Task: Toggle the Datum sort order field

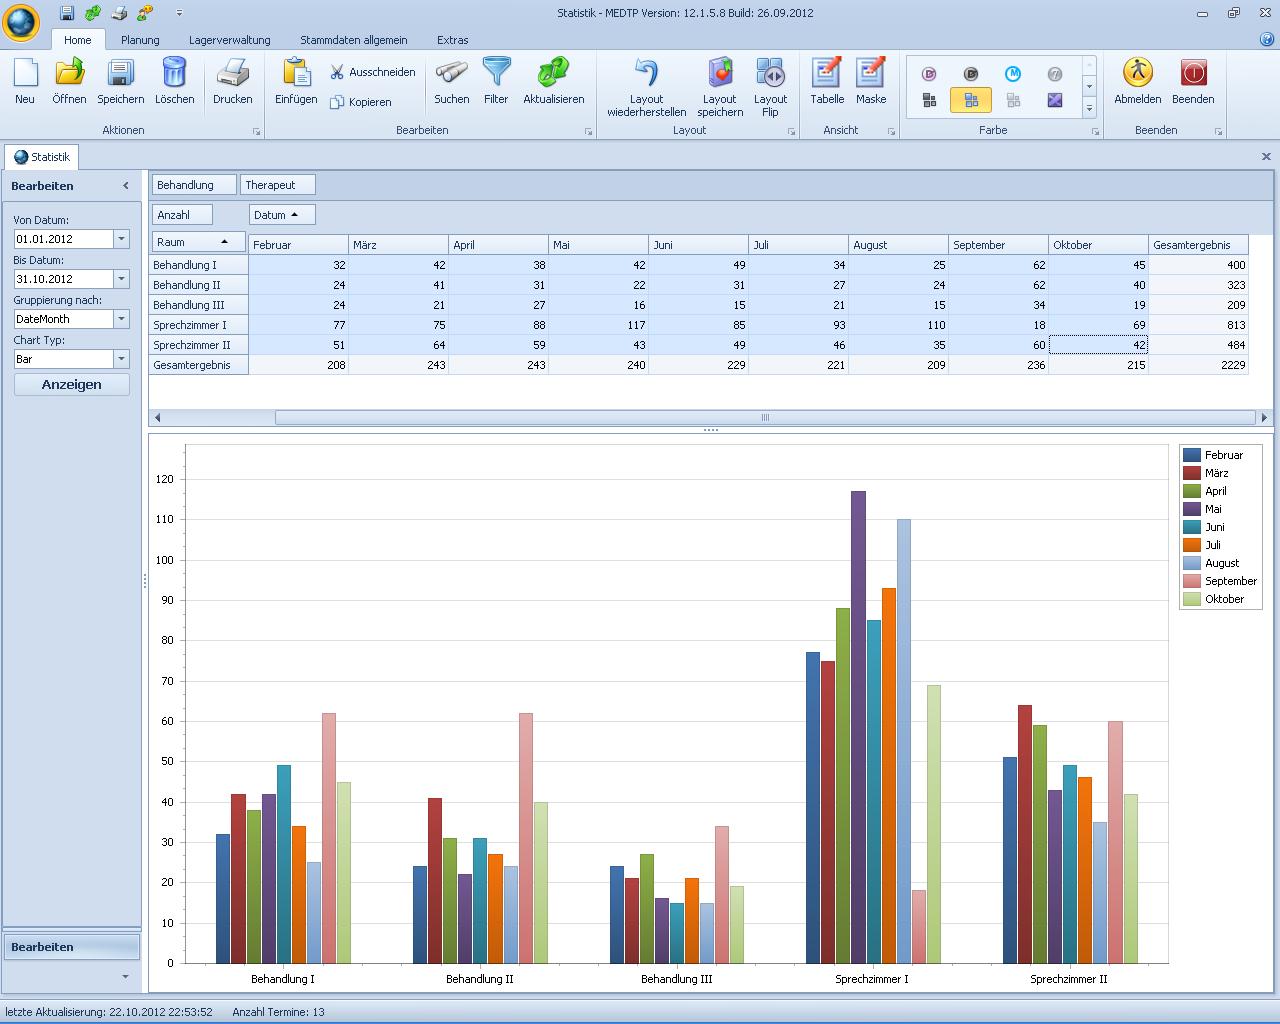Action: point(281,215)
